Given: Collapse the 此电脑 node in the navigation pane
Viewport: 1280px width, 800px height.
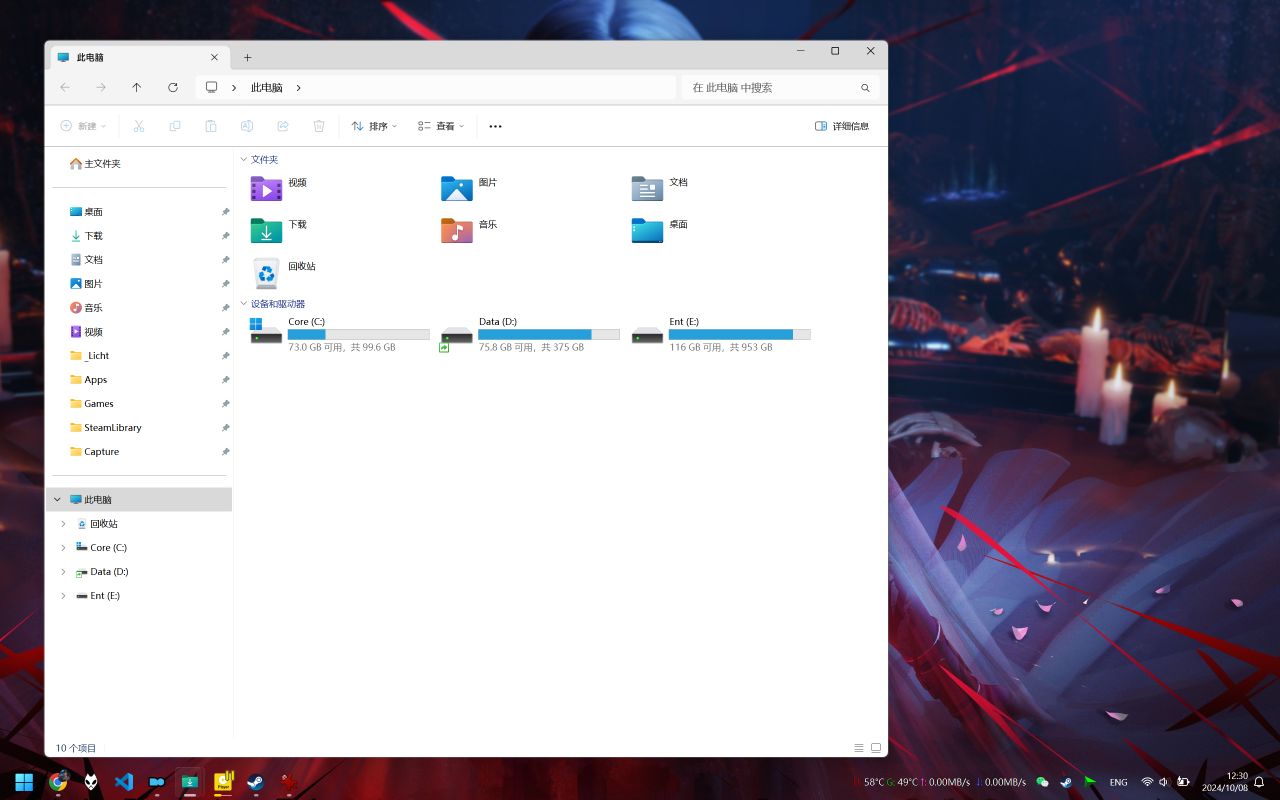Looking at the screenshot, I should coord(57,499).
